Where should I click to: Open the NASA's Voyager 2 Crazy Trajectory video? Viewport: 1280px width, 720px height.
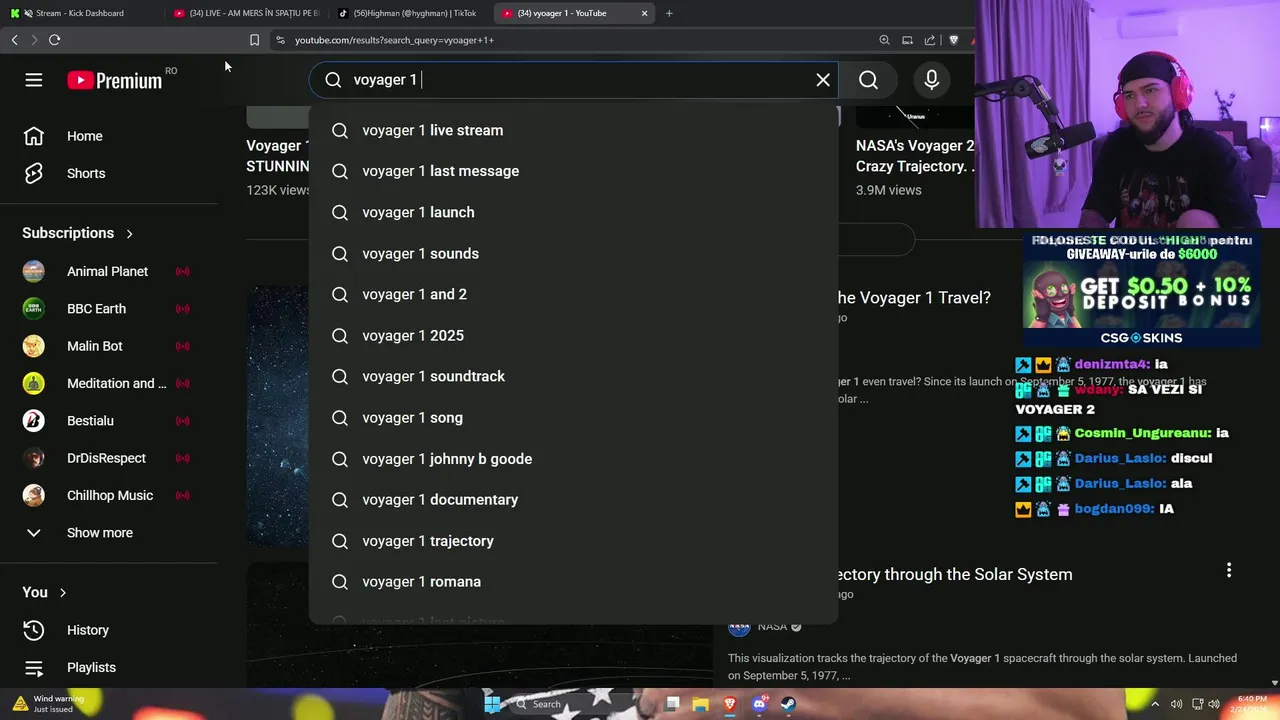pos(915,156)
